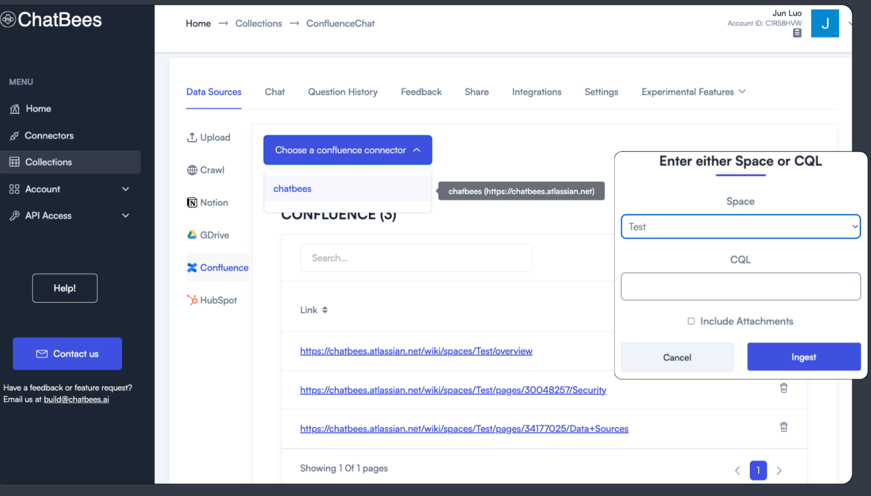
Task: Open the Integrations tab
Action: [536, 92]
